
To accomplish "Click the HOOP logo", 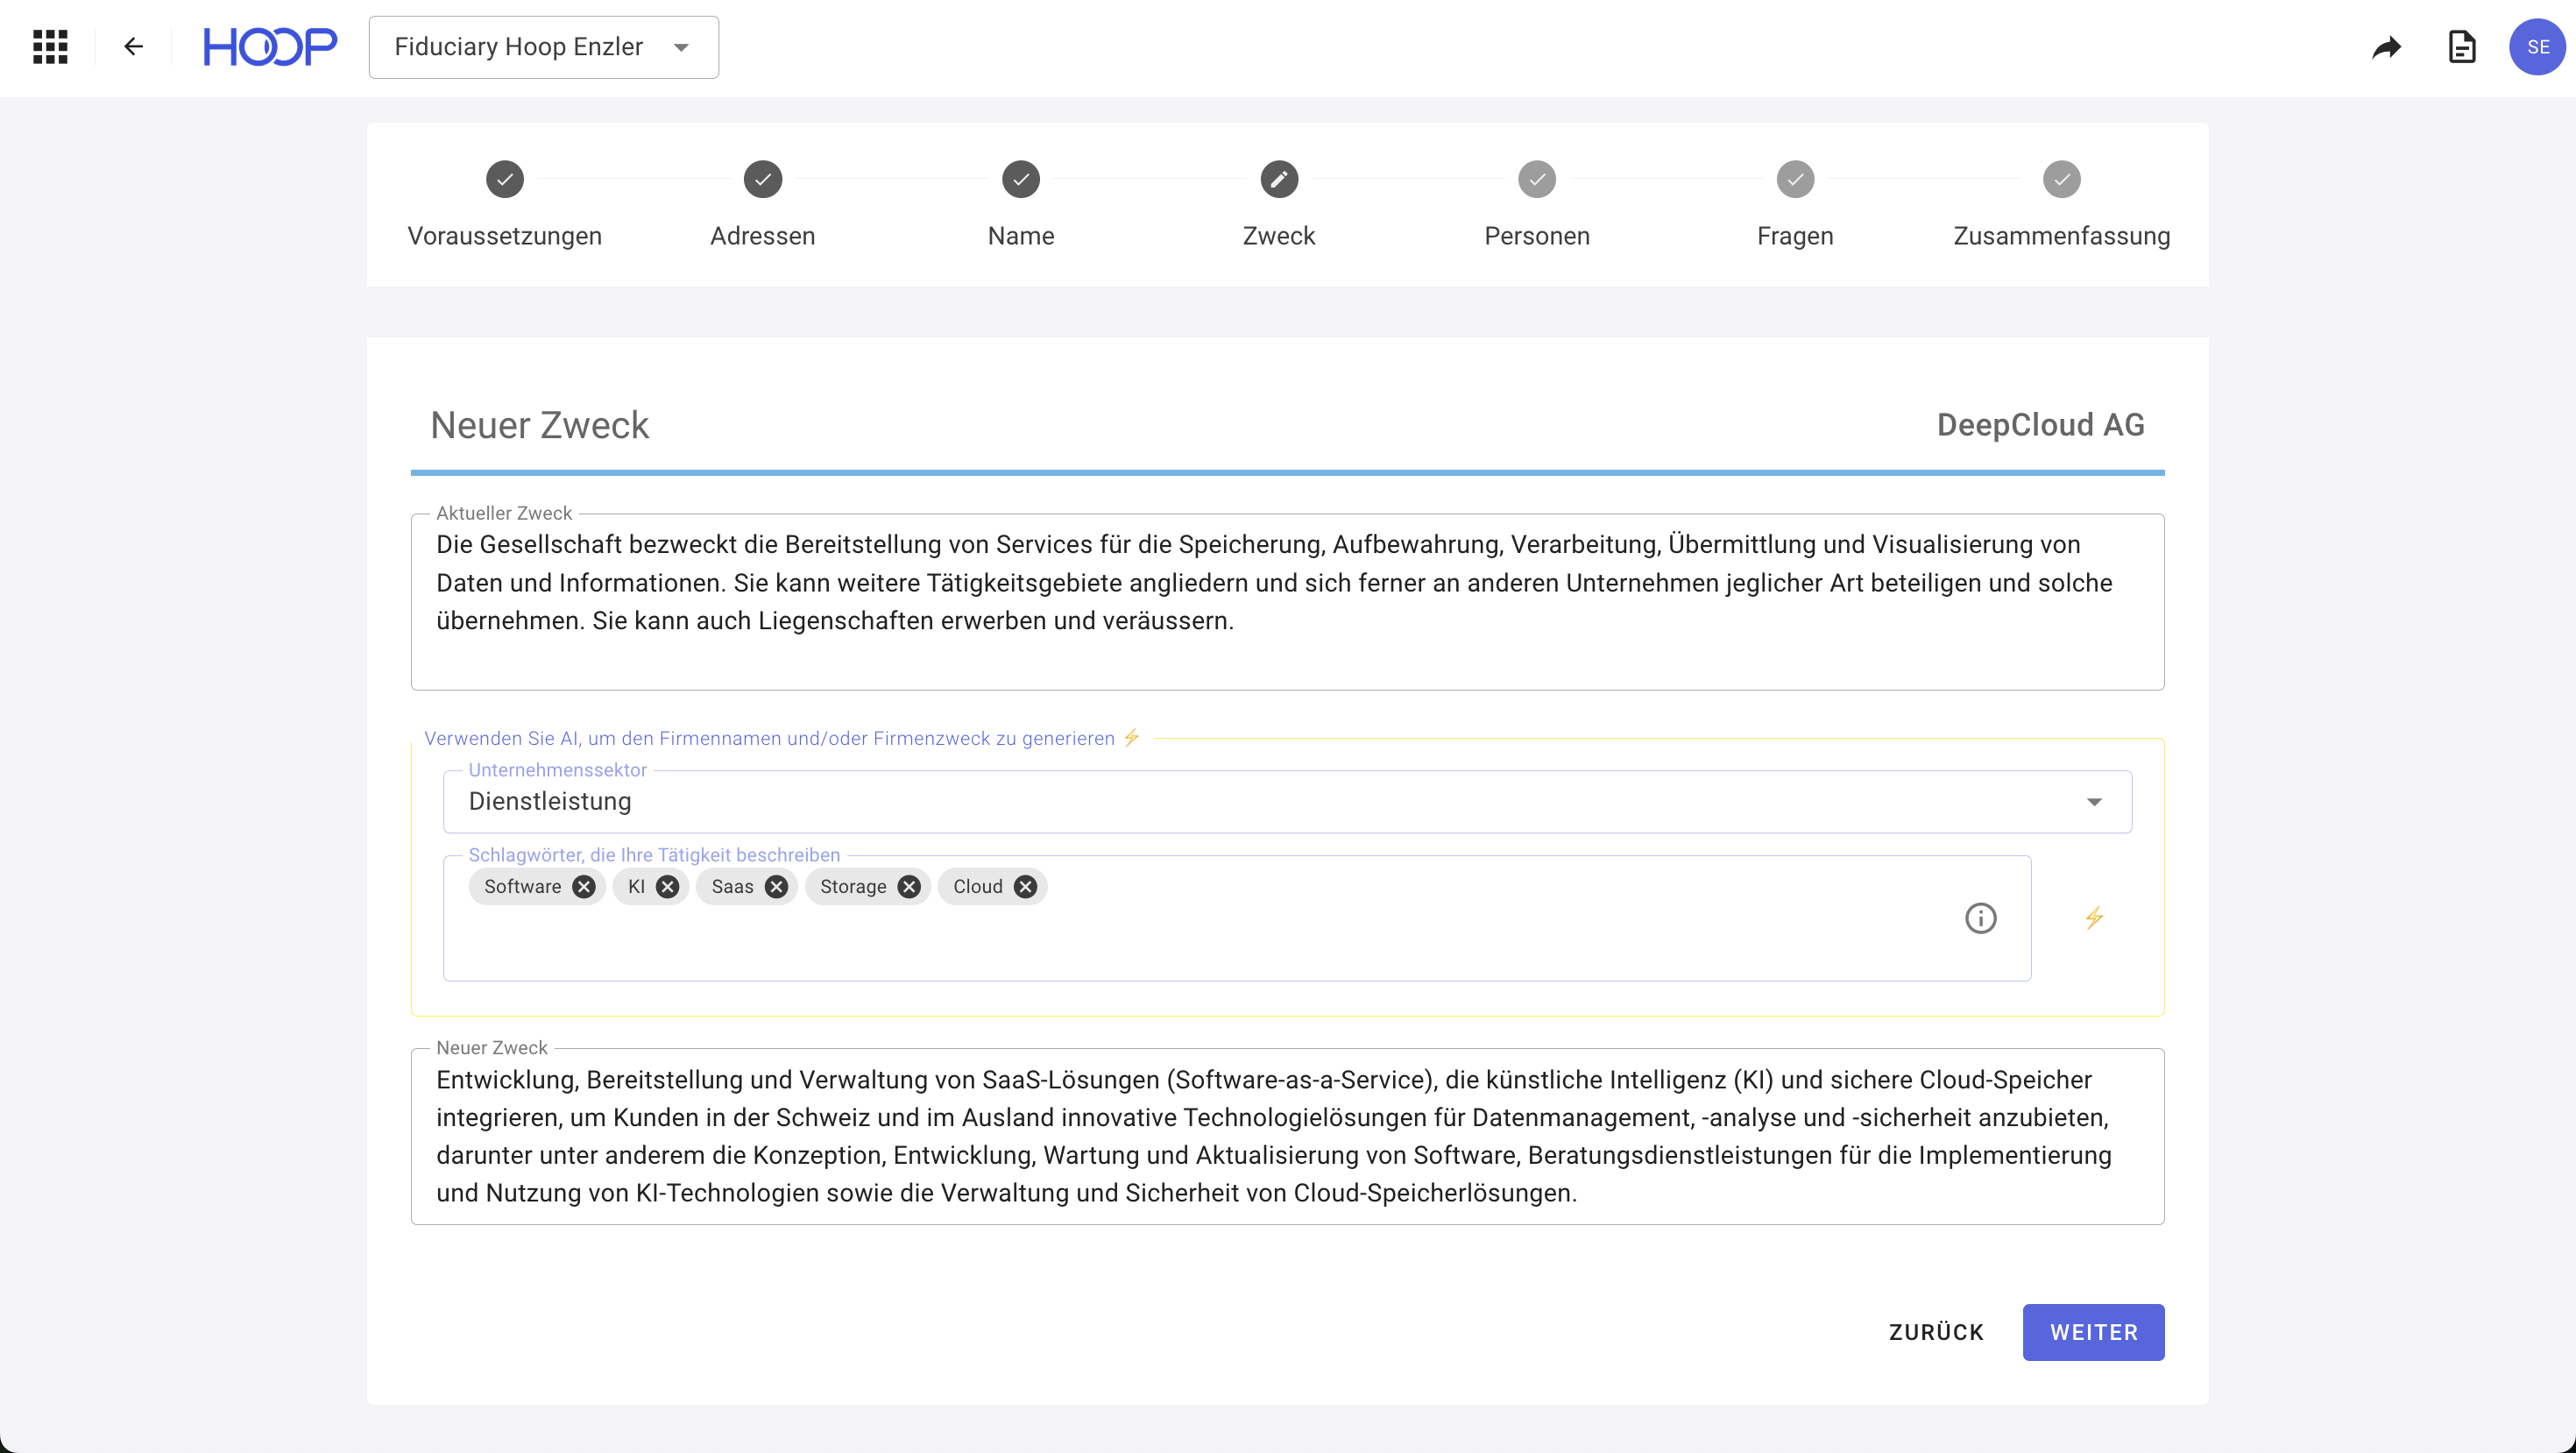I will coord(270,47).
